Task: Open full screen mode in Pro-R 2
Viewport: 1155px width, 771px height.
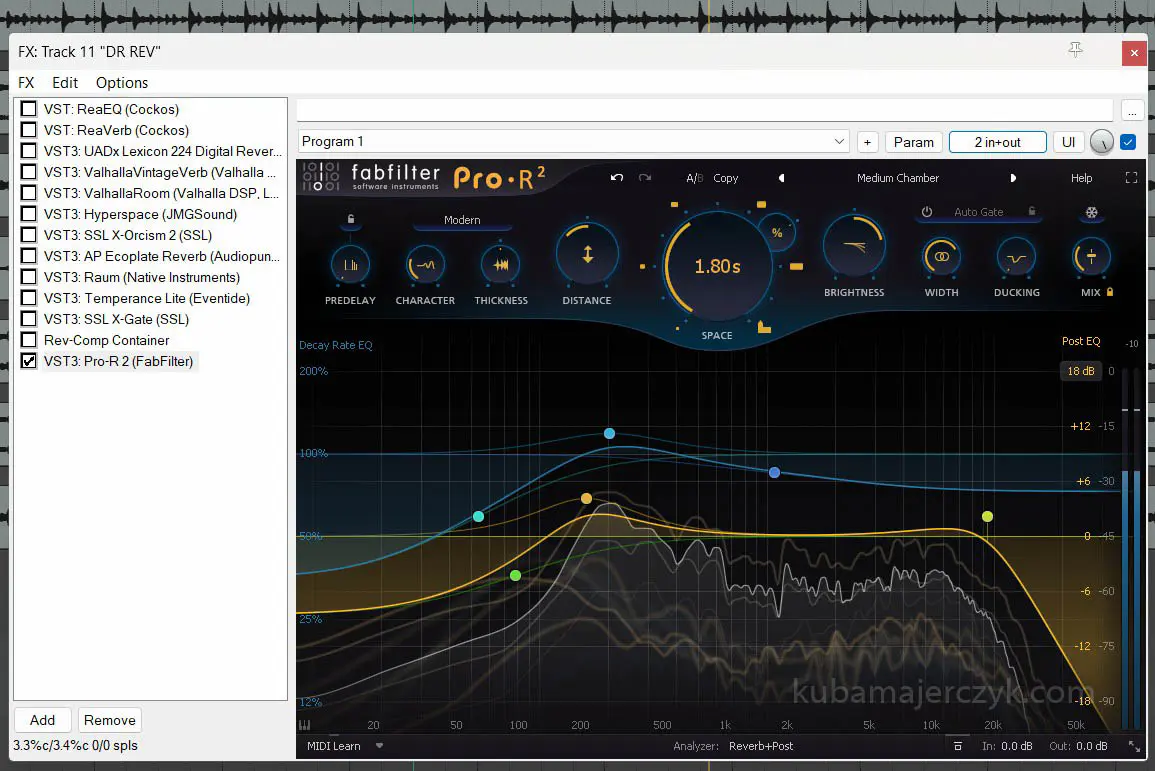Action: (1132, 178)
